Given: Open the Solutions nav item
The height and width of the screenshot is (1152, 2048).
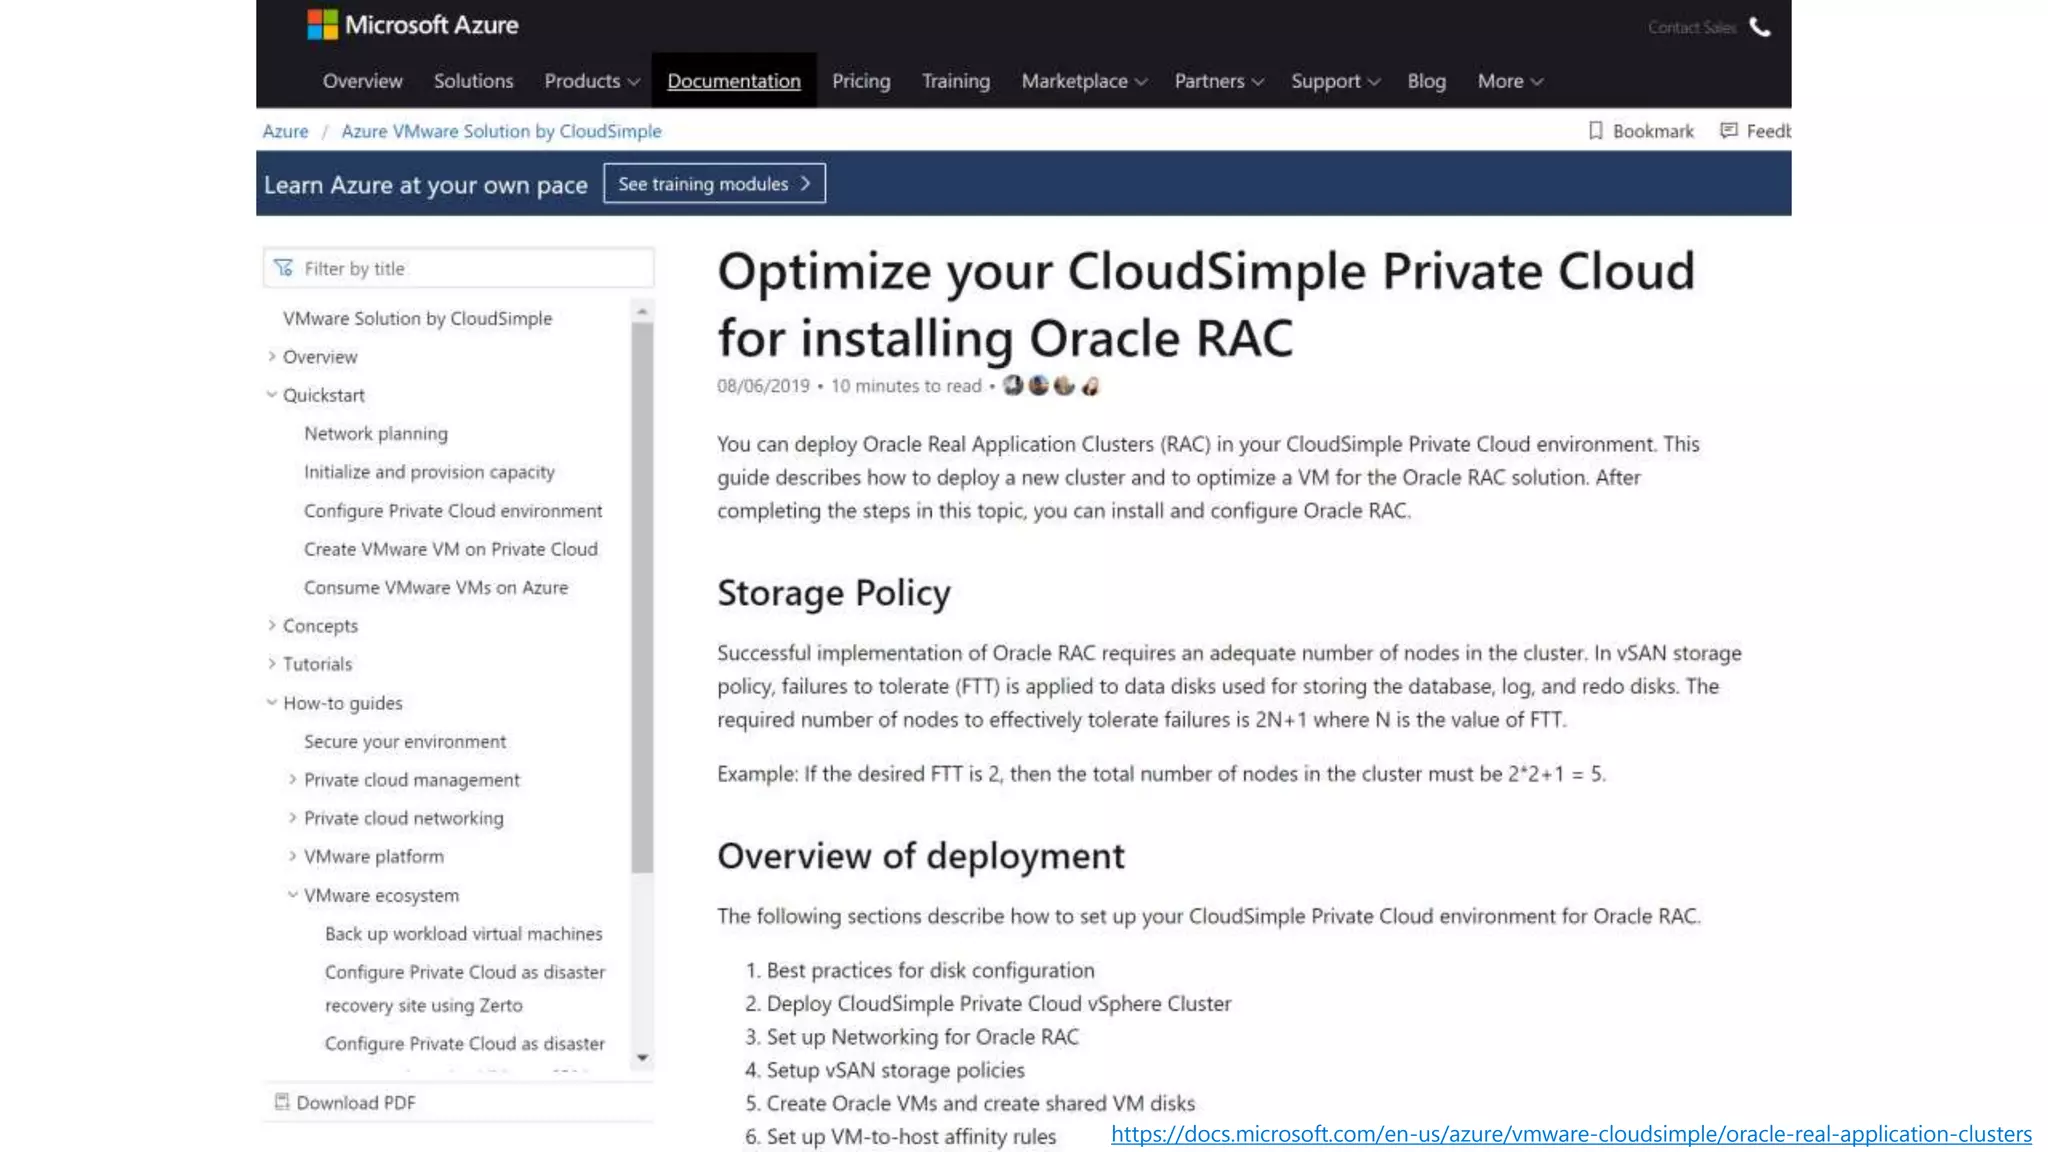Looking at the screenshot, I should tap(473, 81).
